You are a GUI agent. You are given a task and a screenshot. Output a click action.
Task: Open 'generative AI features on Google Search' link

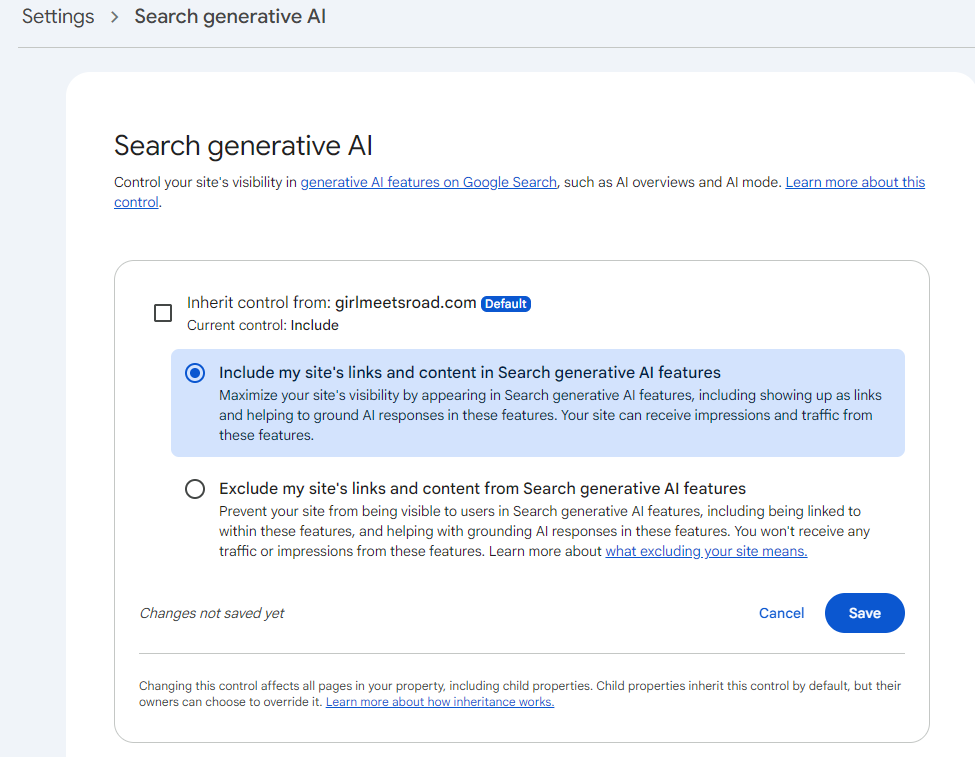click(428, 182)
